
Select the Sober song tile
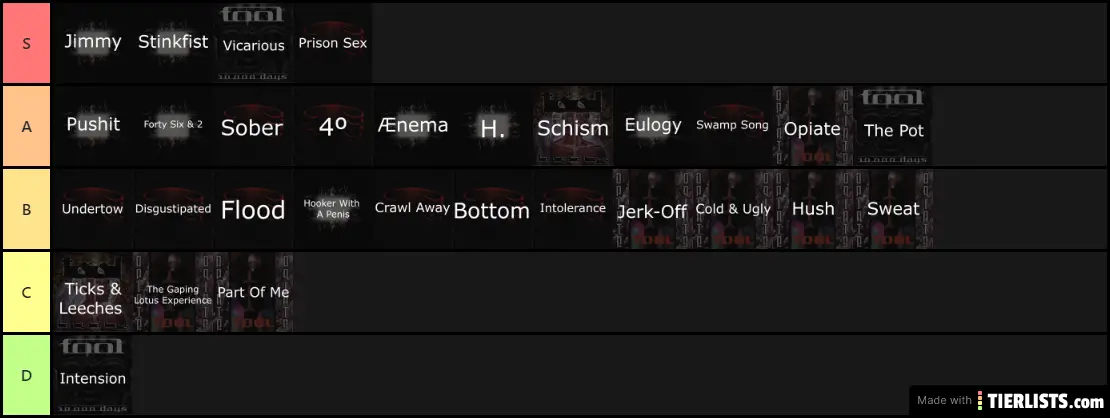point(252,127)
